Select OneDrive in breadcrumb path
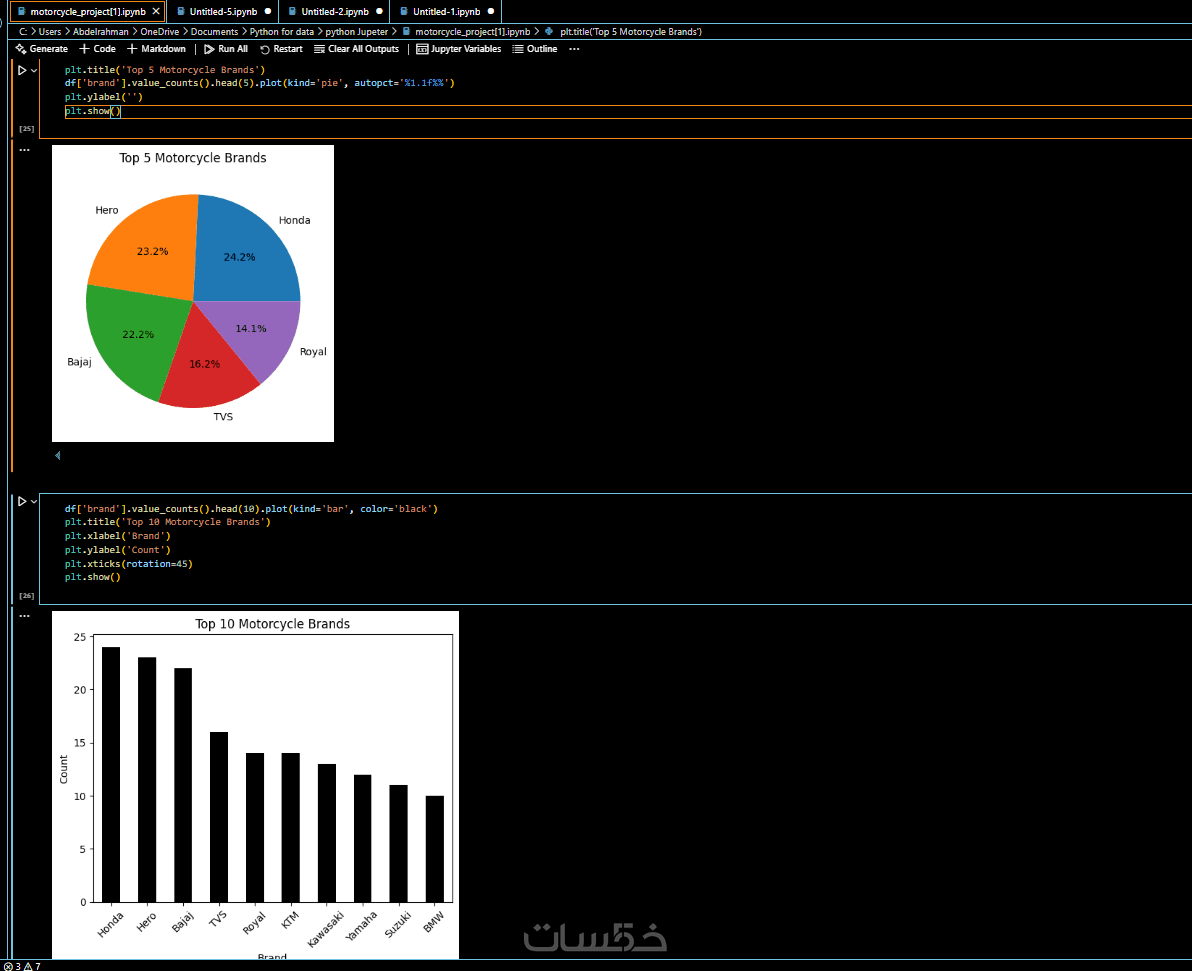 160,32
